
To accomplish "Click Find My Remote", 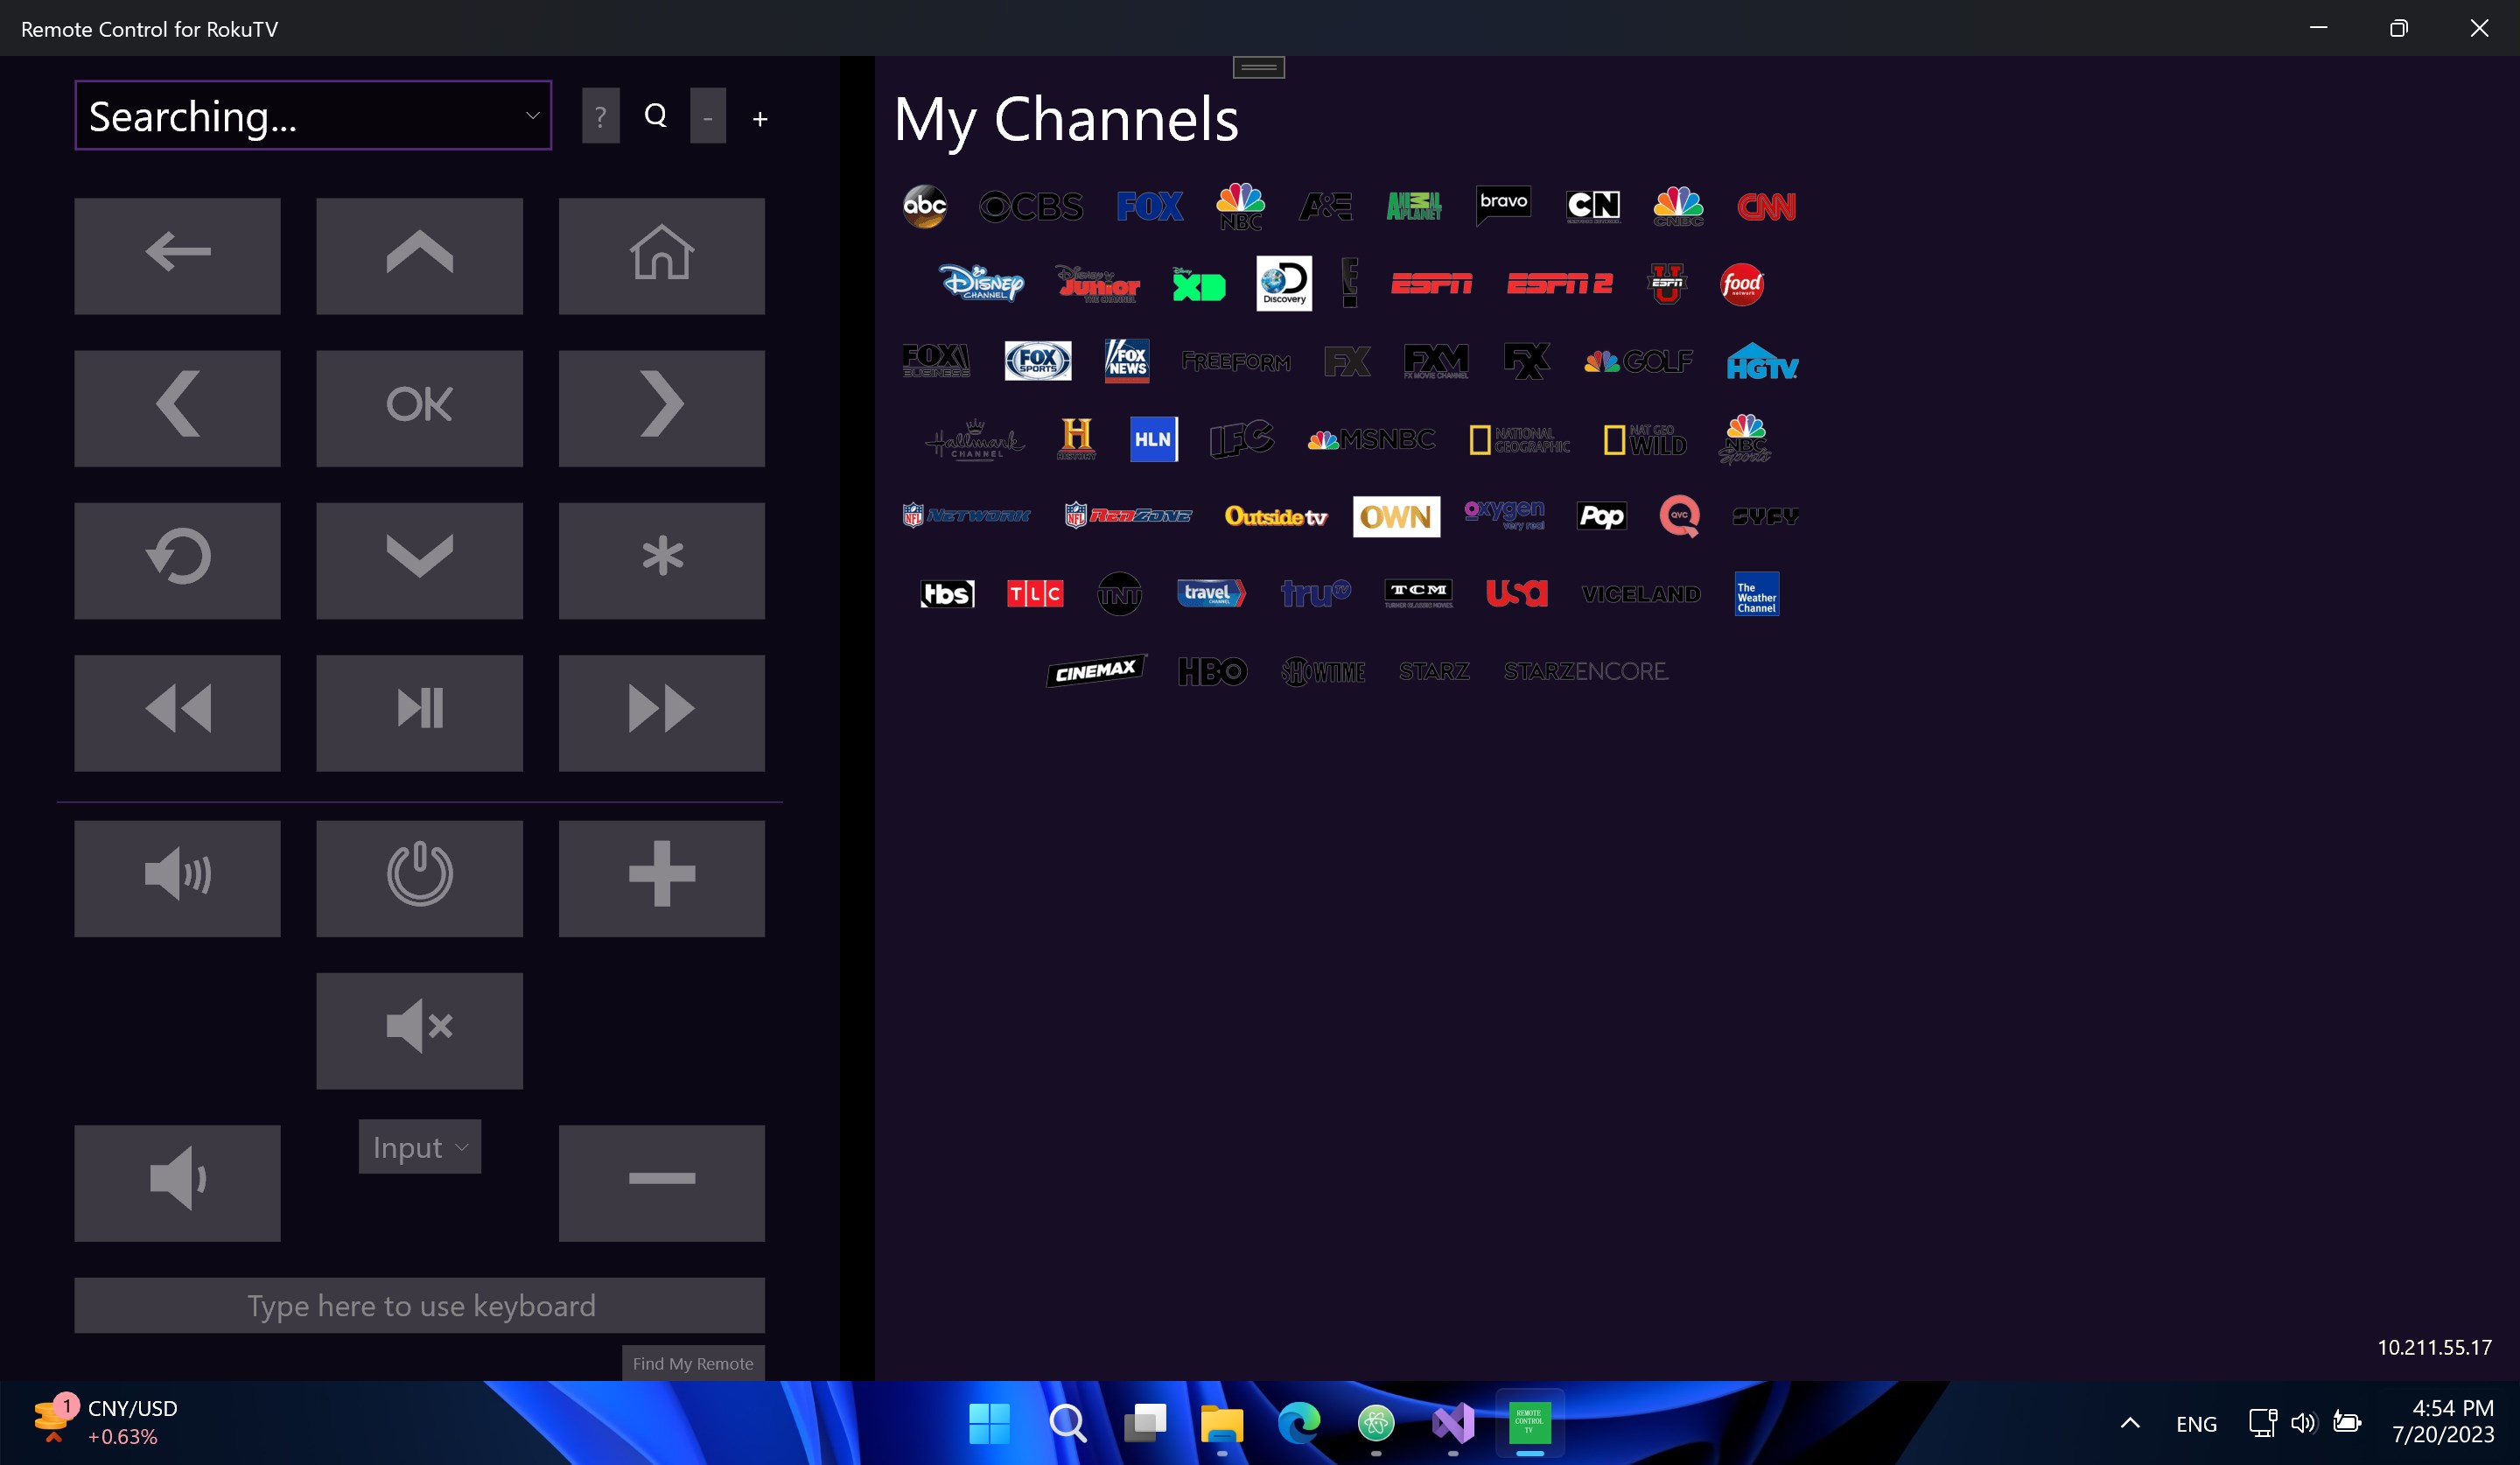I will coord(692,1362).
